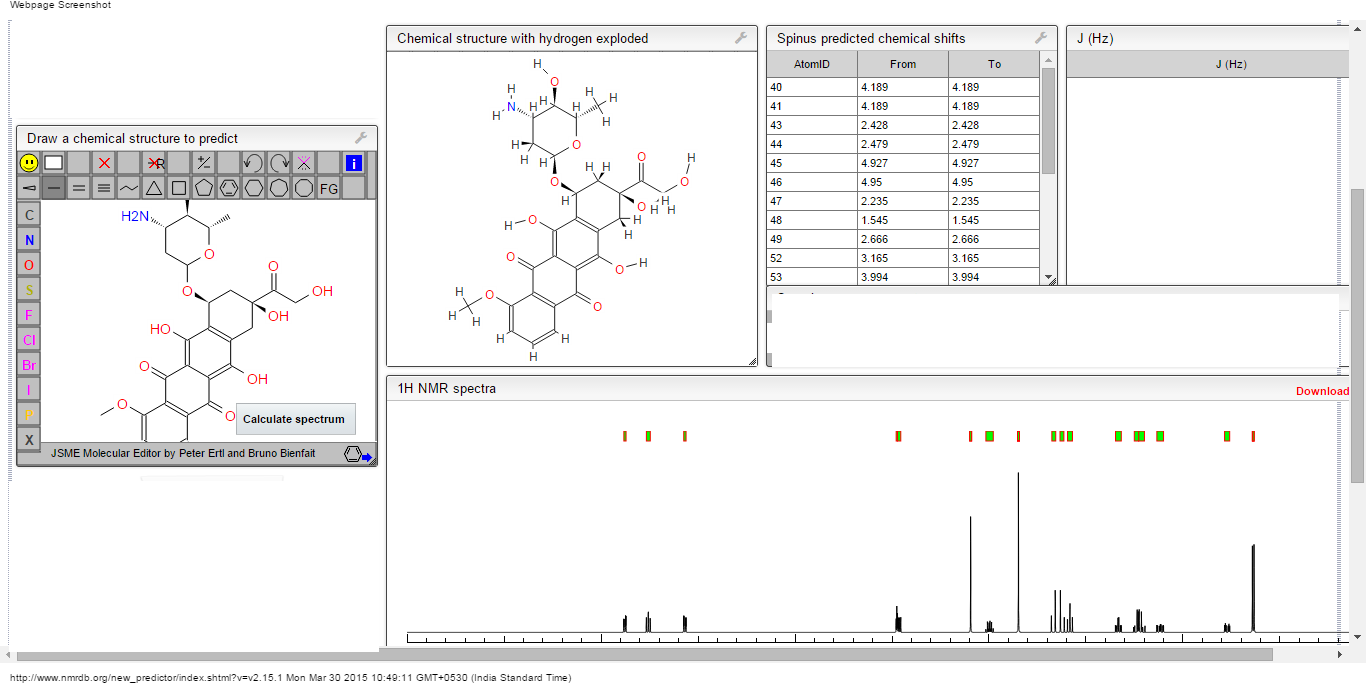This screenshot has width=1366, height=683.
Task: Open the wrench menu of the Spinus panel
Action: click(1041, 38)
